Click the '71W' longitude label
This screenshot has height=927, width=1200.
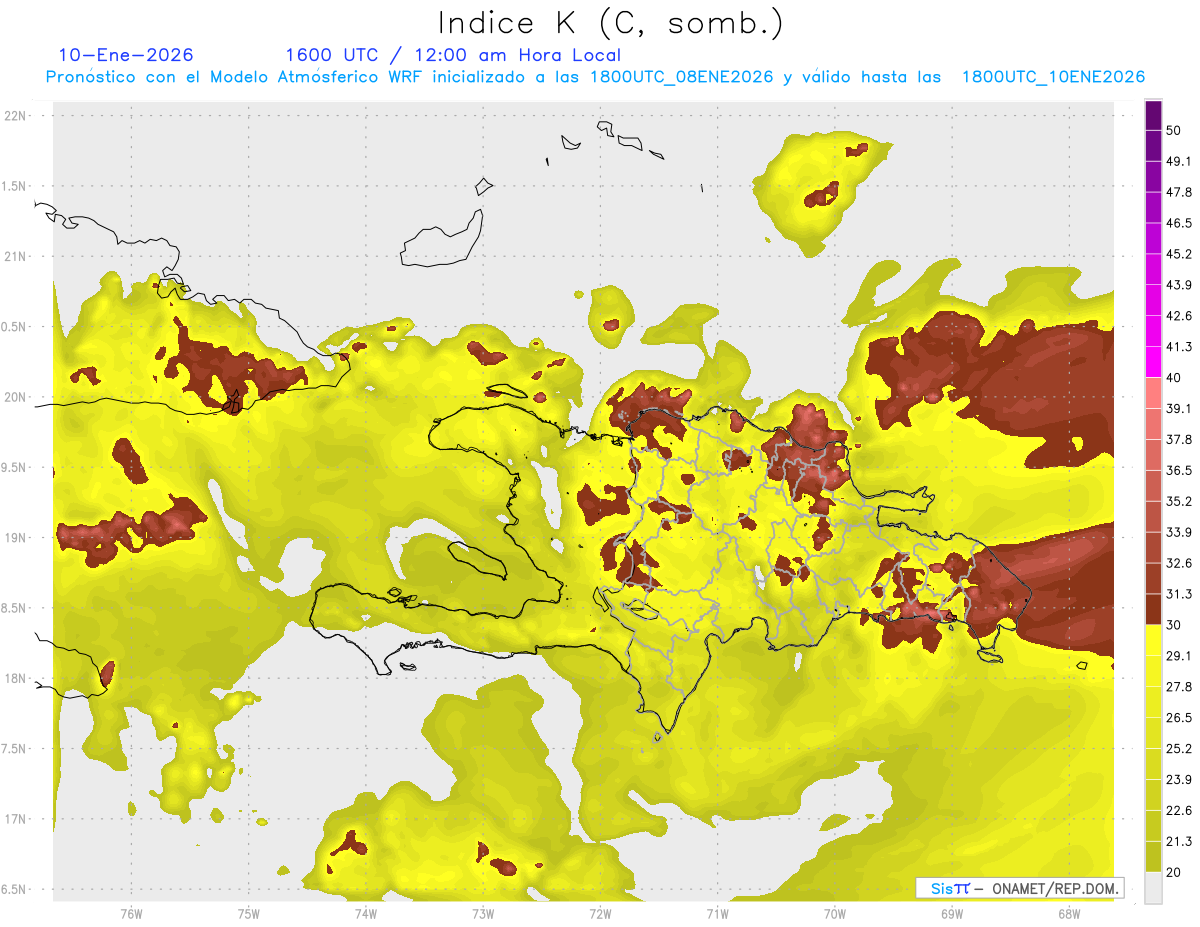pyautogui.click(x=717, y=914)
